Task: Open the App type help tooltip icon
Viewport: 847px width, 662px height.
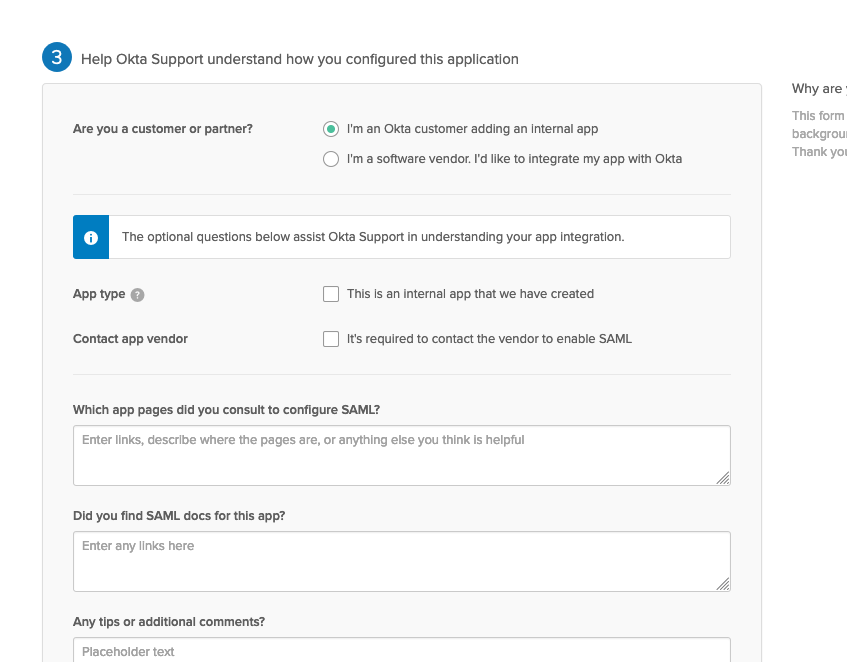Action: pos(137,294)
